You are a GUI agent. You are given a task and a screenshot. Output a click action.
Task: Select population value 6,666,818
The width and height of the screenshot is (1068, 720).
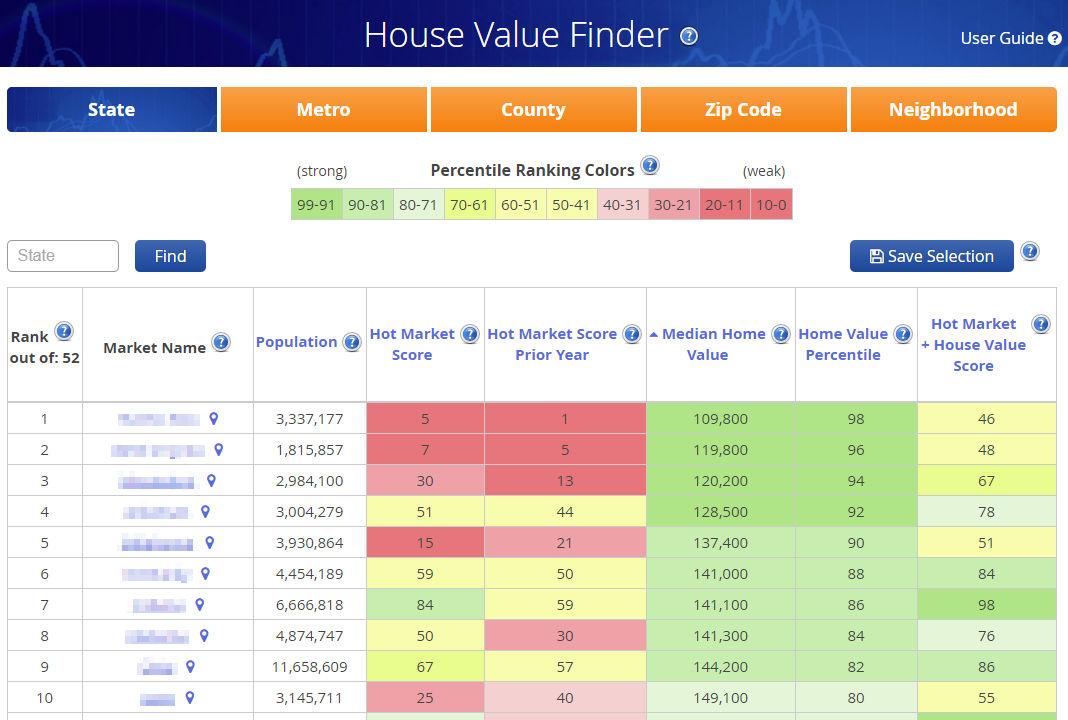(309, 605)
